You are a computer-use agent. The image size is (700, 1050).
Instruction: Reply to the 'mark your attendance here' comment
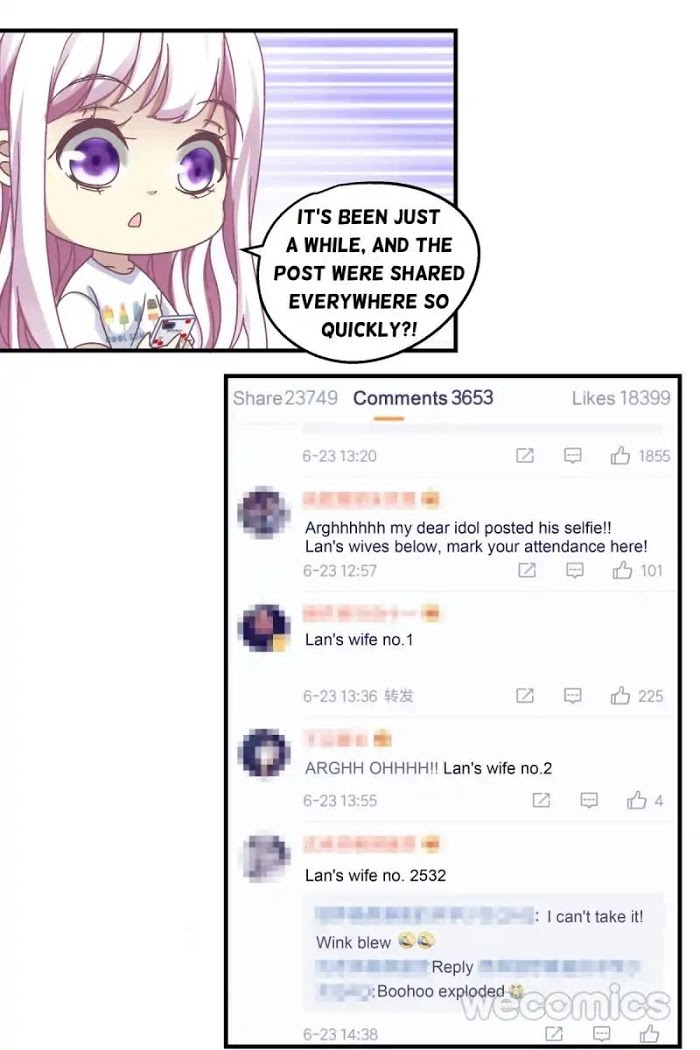[x=575, y=571]
